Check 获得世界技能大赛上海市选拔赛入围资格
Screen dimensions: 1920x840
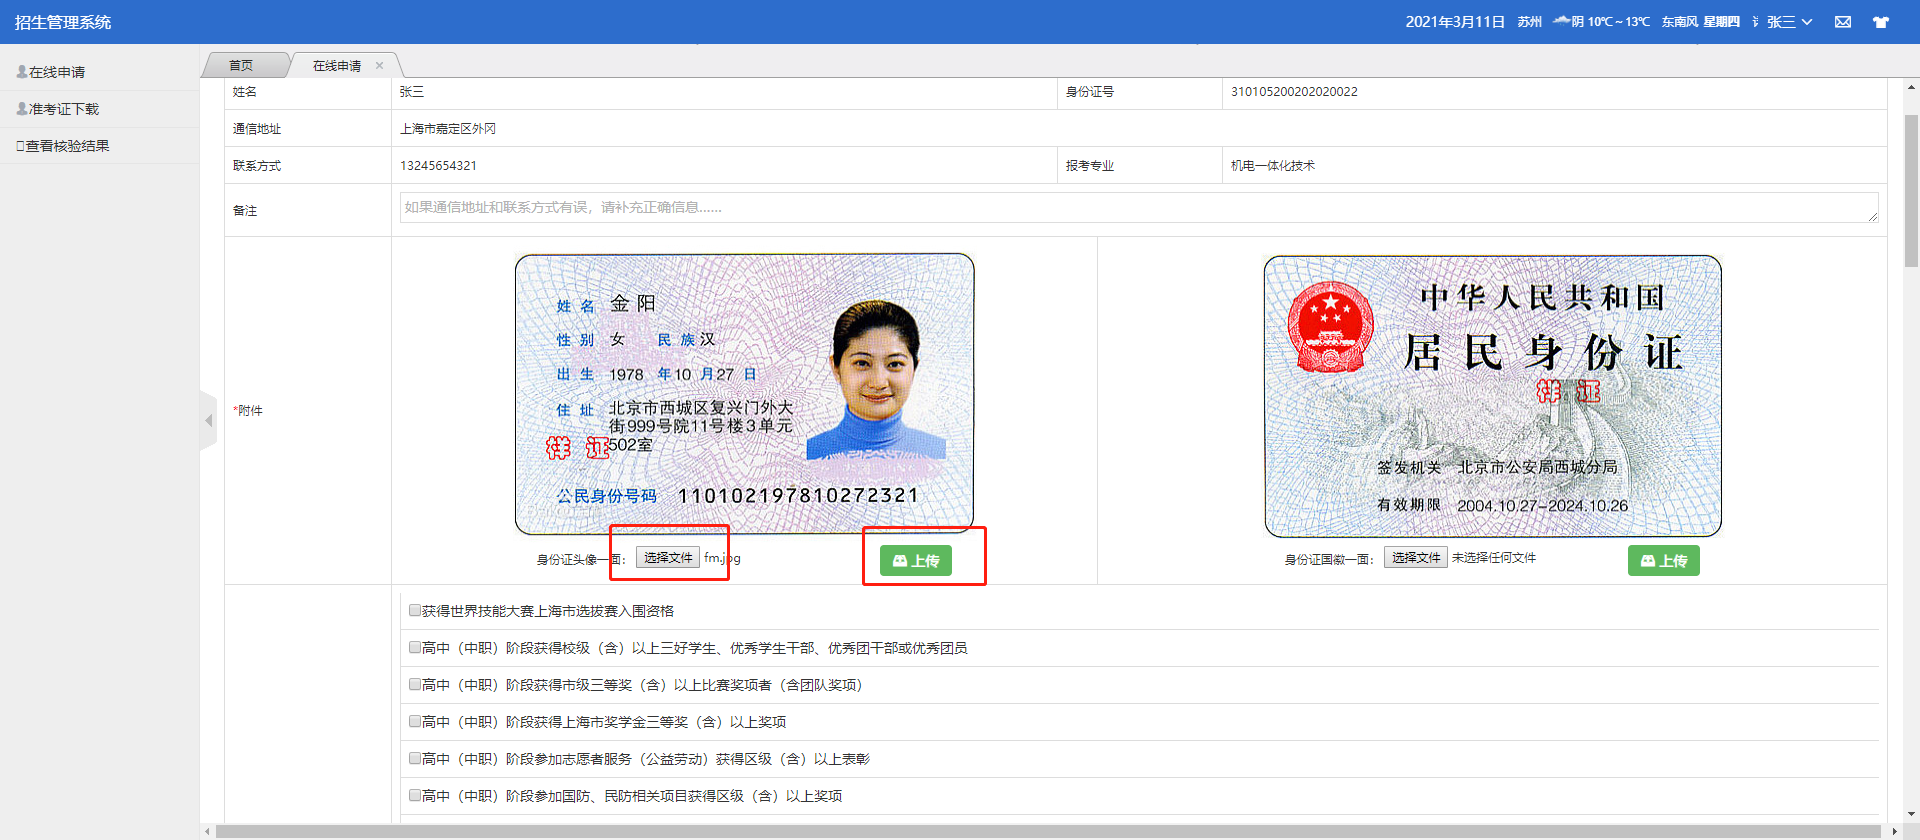[x=415, y=610]
